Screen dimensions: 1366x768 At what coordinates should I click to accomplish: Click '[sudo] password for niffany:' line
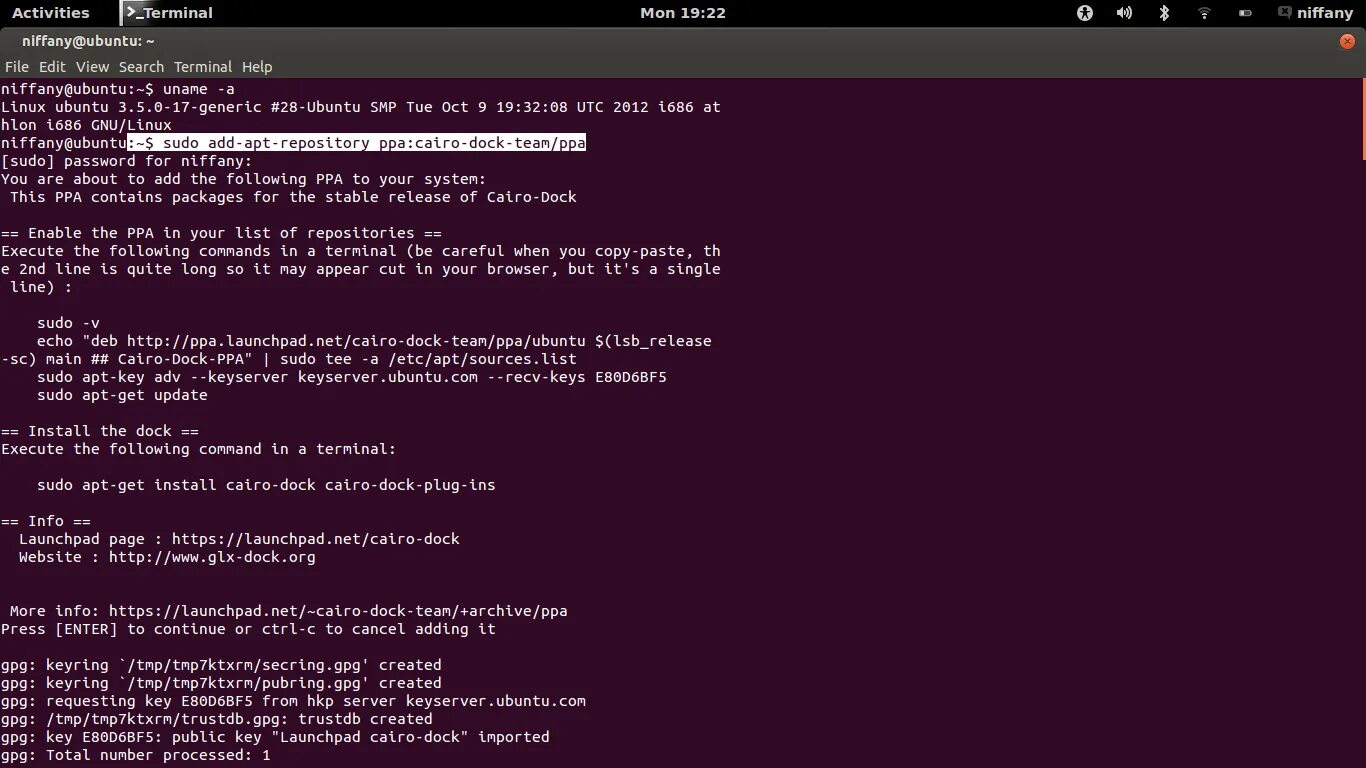[x=127, y=161]
